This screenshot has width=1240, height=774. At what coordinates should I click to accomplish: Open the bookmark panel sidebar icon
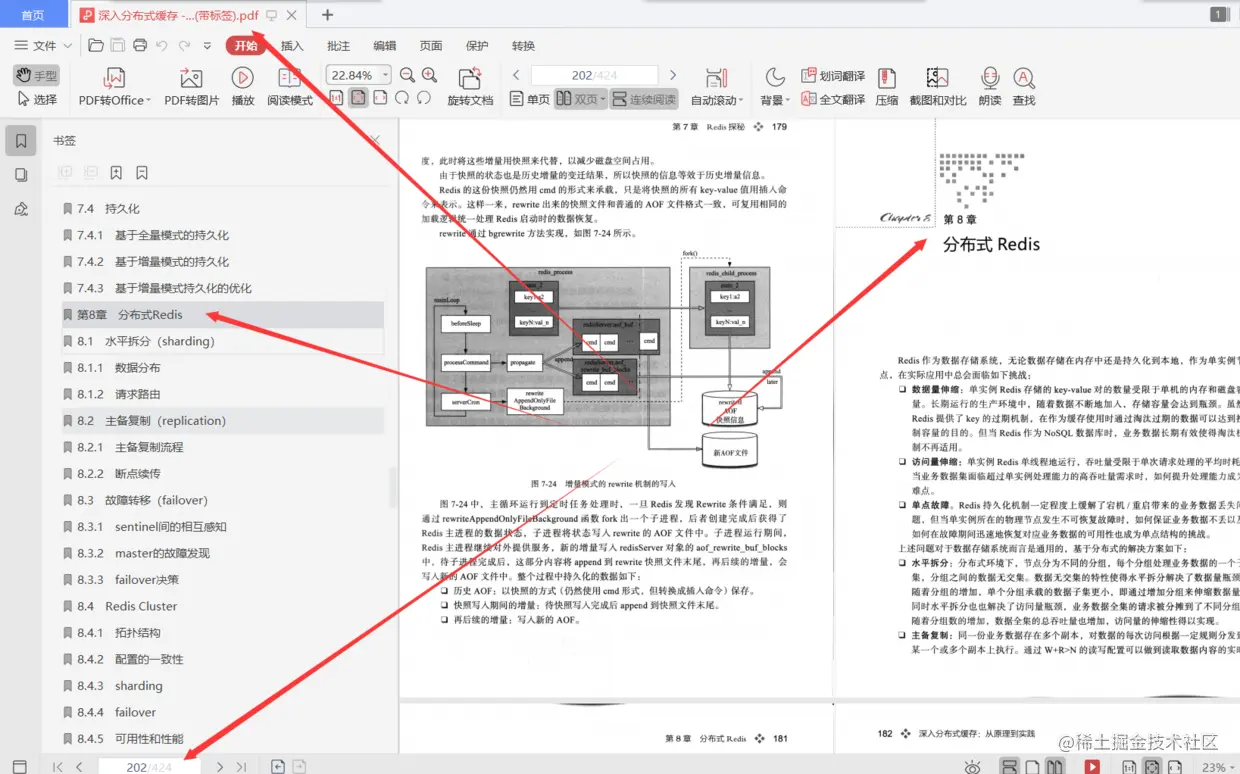(x=21, y=141)
